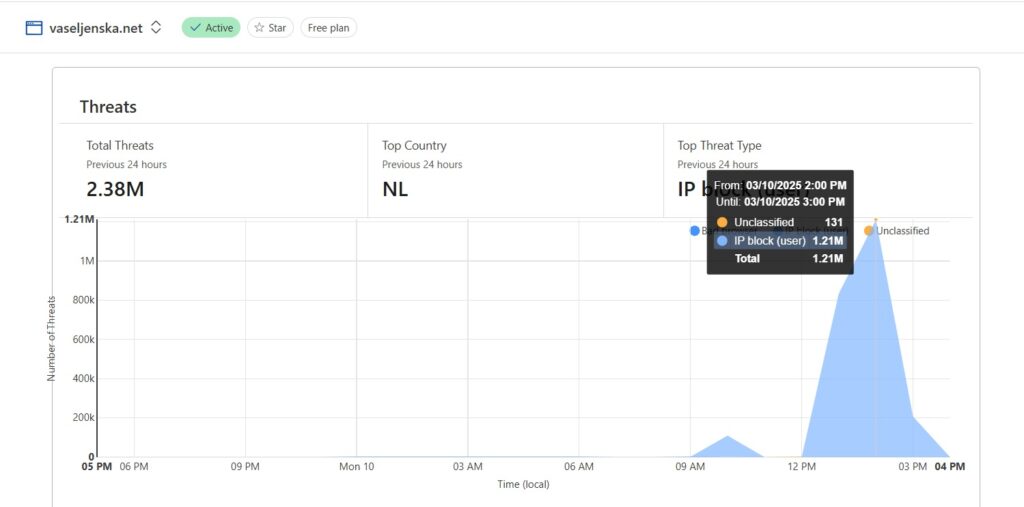This screenshot has width=1024, height=507.
Task: Open the Top Threat Type card
Action: [818, 170]
